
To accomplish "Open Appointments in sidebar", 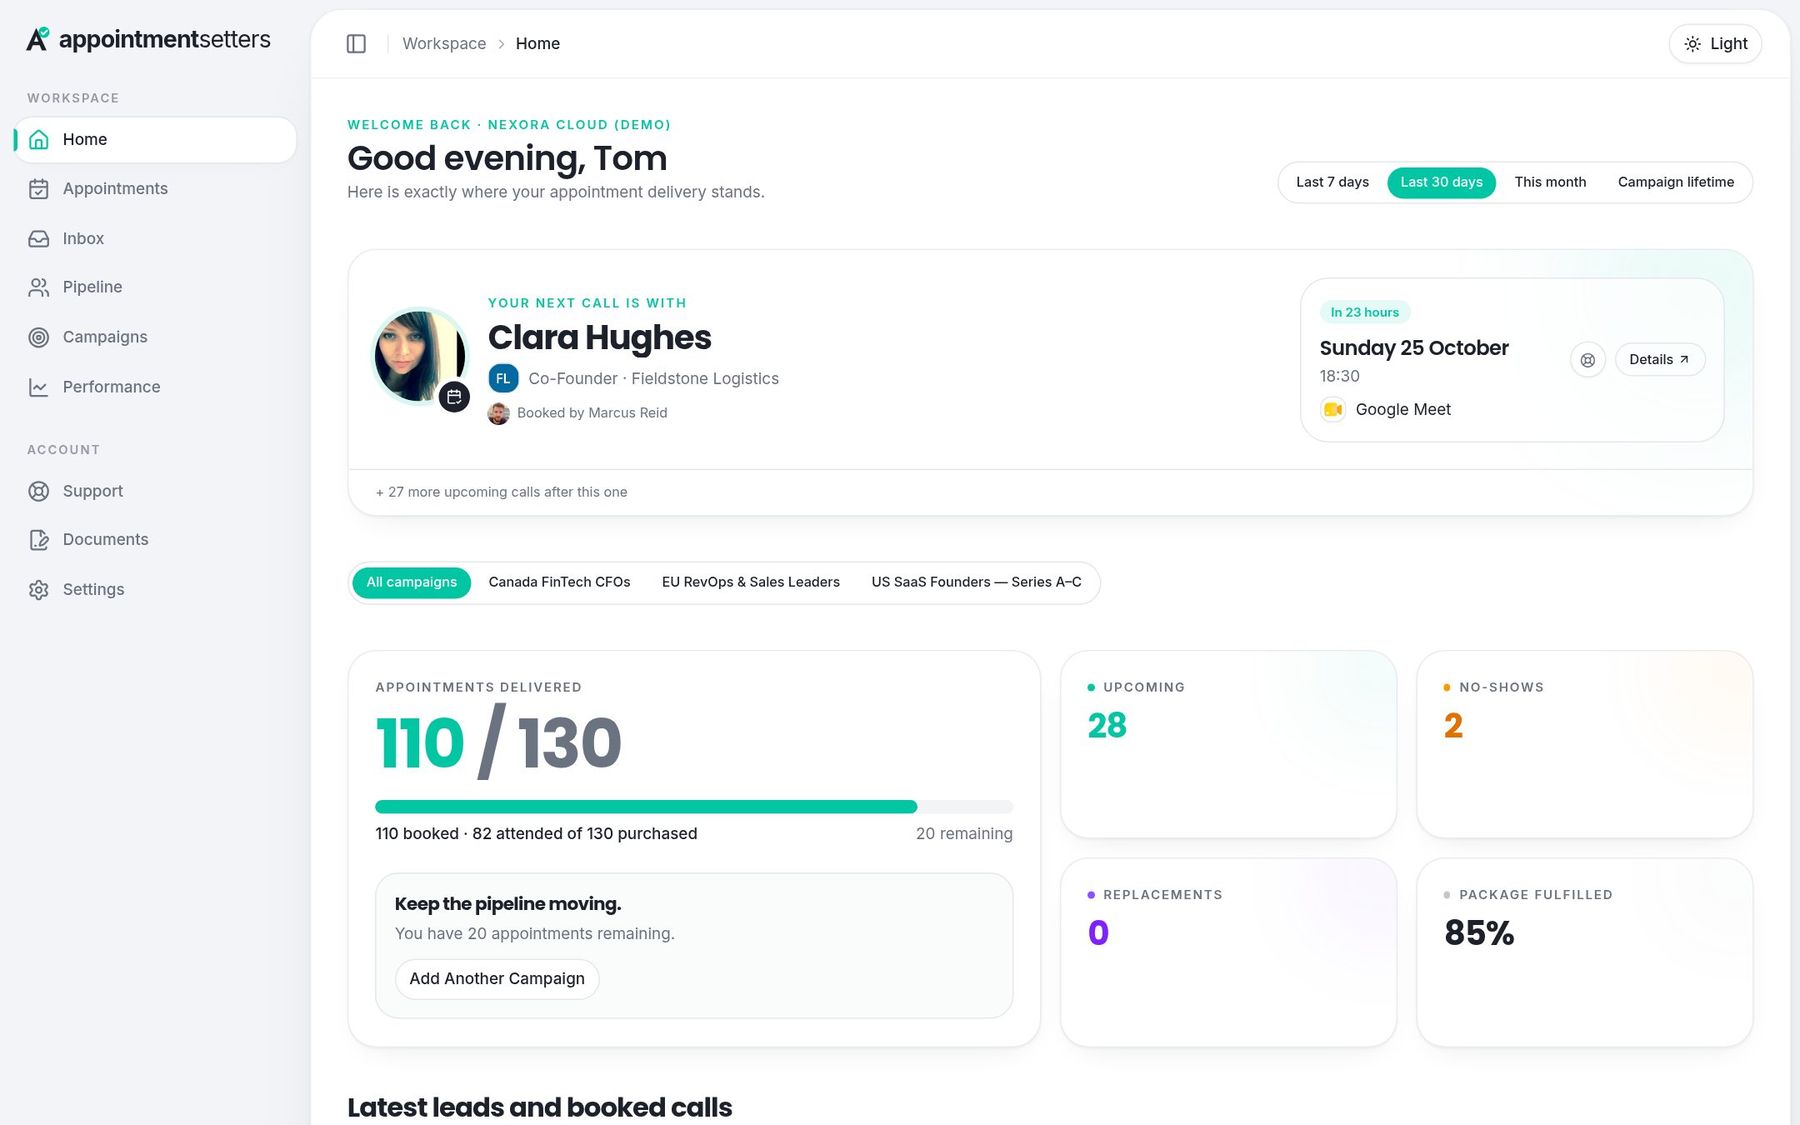I will click(155, 189).
